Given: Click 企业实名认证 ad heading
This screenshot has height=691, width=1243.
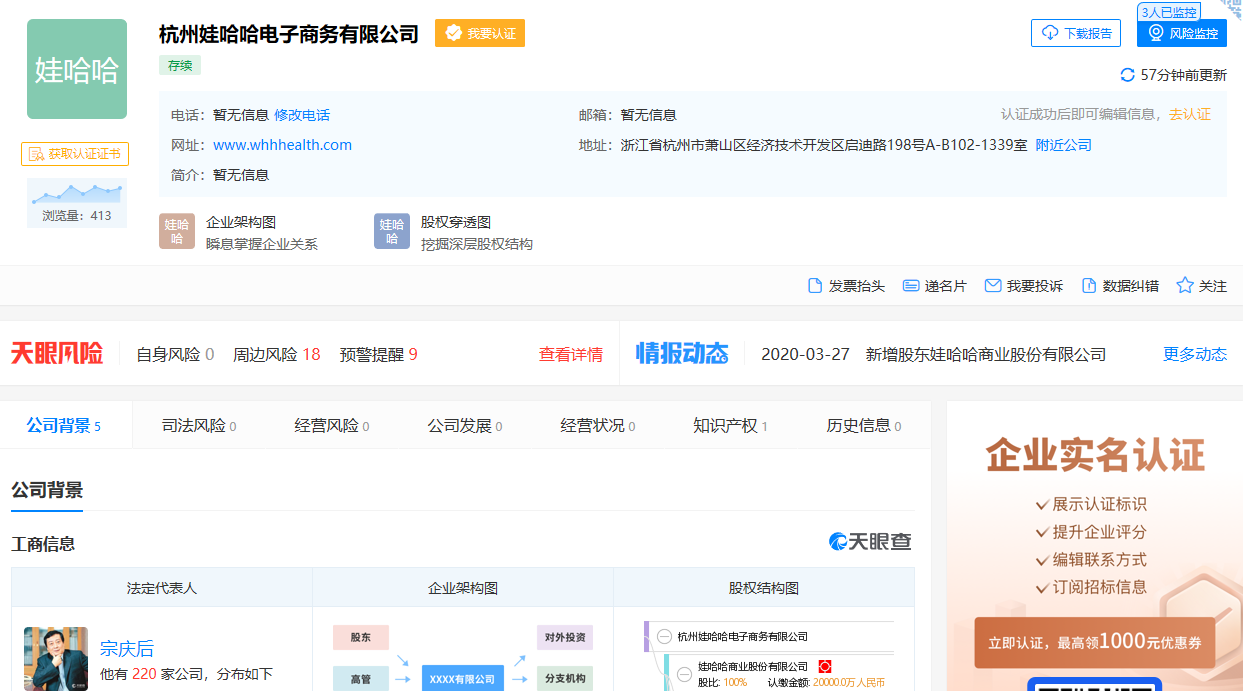Looking at the screenshot, I should click(1095, 455).
